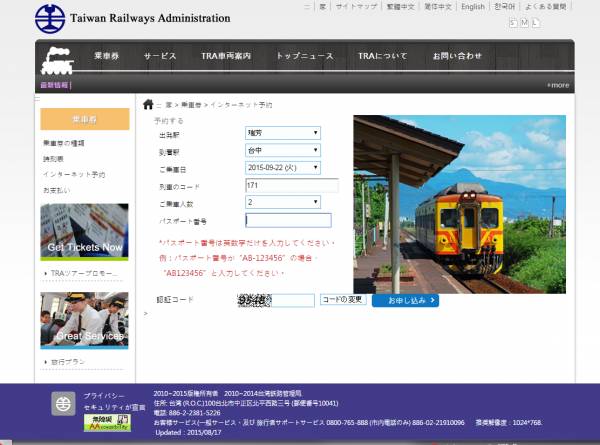Click the +more link in news bar
600x445 pixels.
coord(558,85)
